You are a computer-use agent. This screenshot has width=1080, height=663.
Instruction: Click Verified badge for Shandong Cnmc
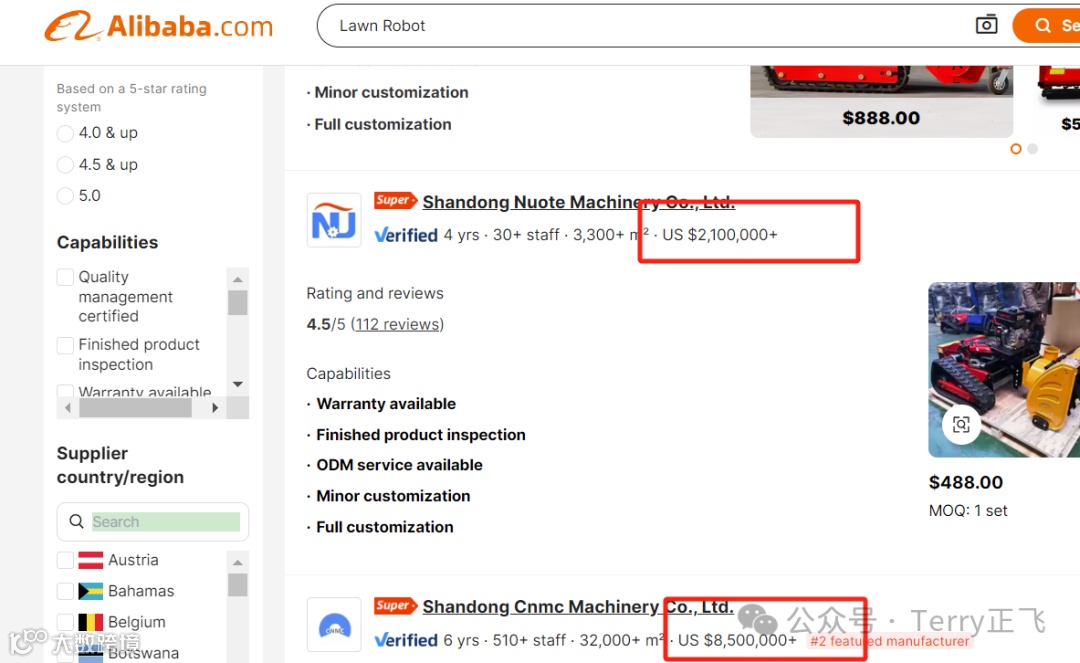406,640
